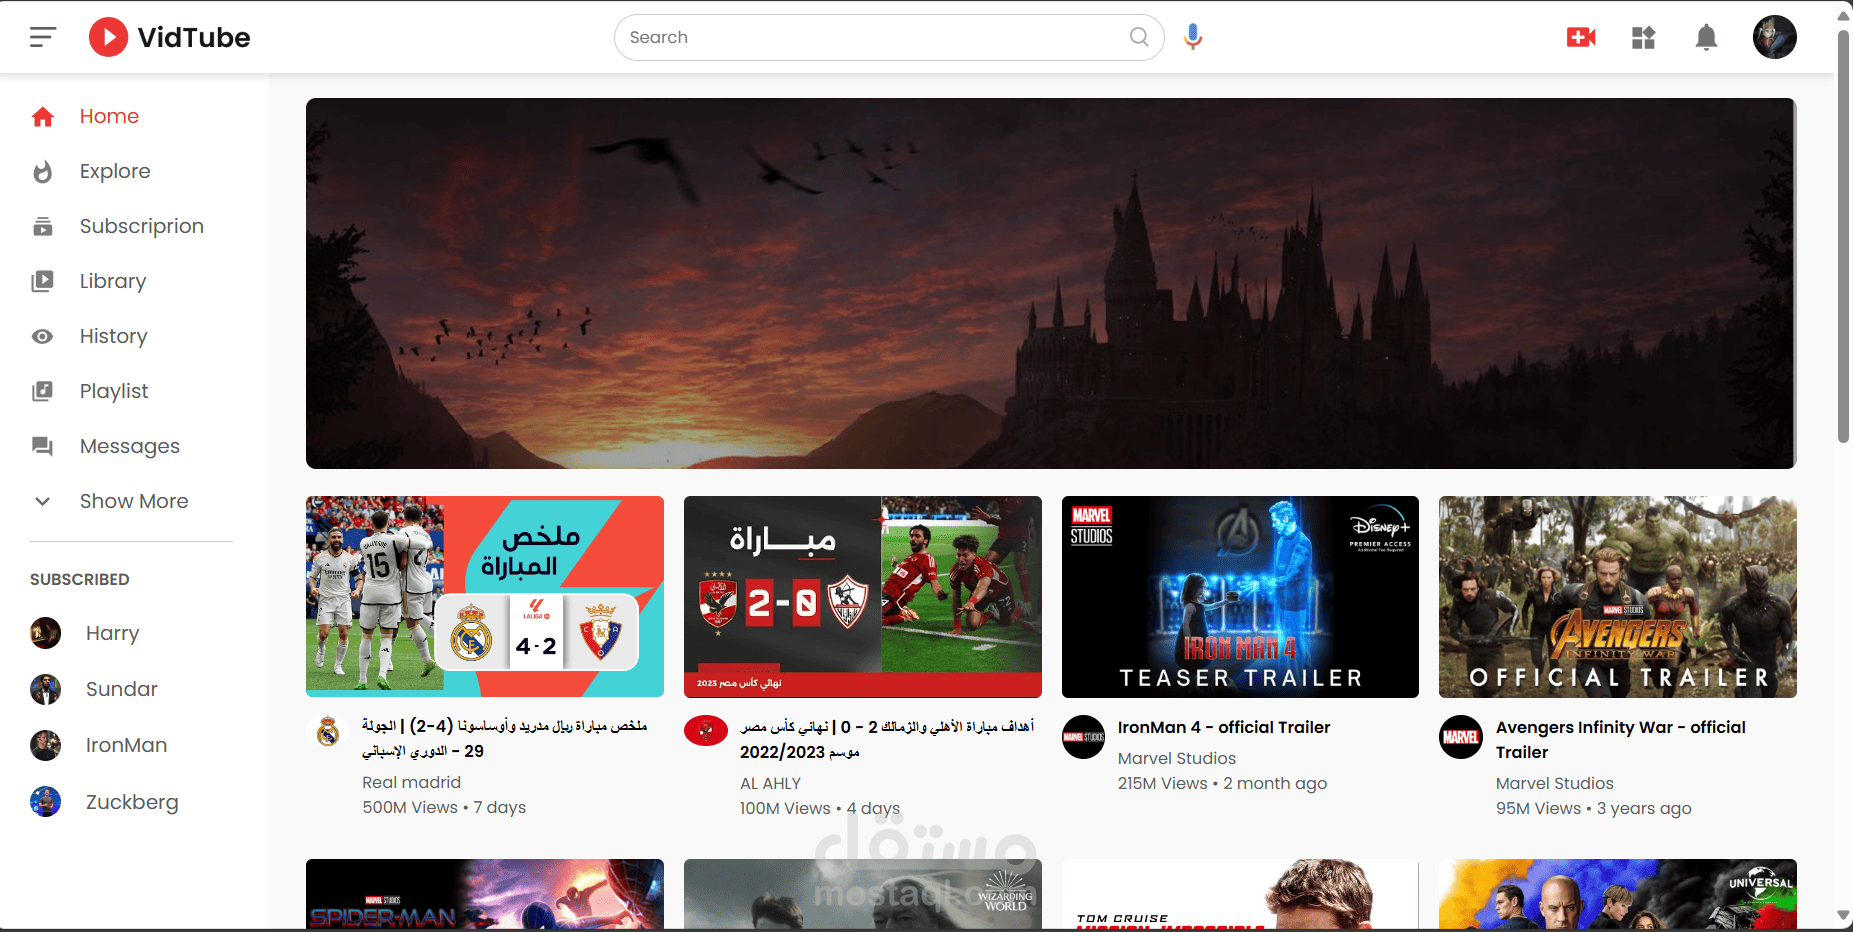Click the Subscription stack icon
The height and width of the screenshot is (932, 1853).
click(x=42, y=227)
